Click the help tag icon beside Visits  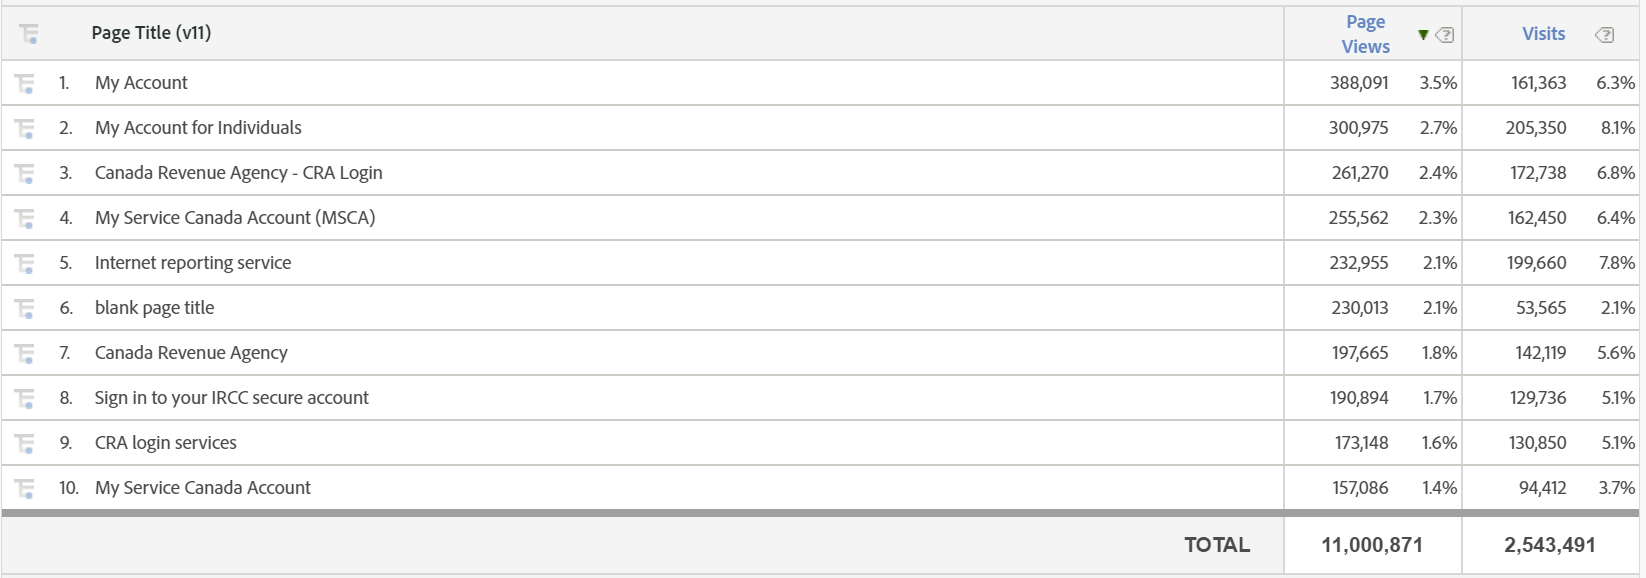pyautogui.click(x=1604, y=35)
